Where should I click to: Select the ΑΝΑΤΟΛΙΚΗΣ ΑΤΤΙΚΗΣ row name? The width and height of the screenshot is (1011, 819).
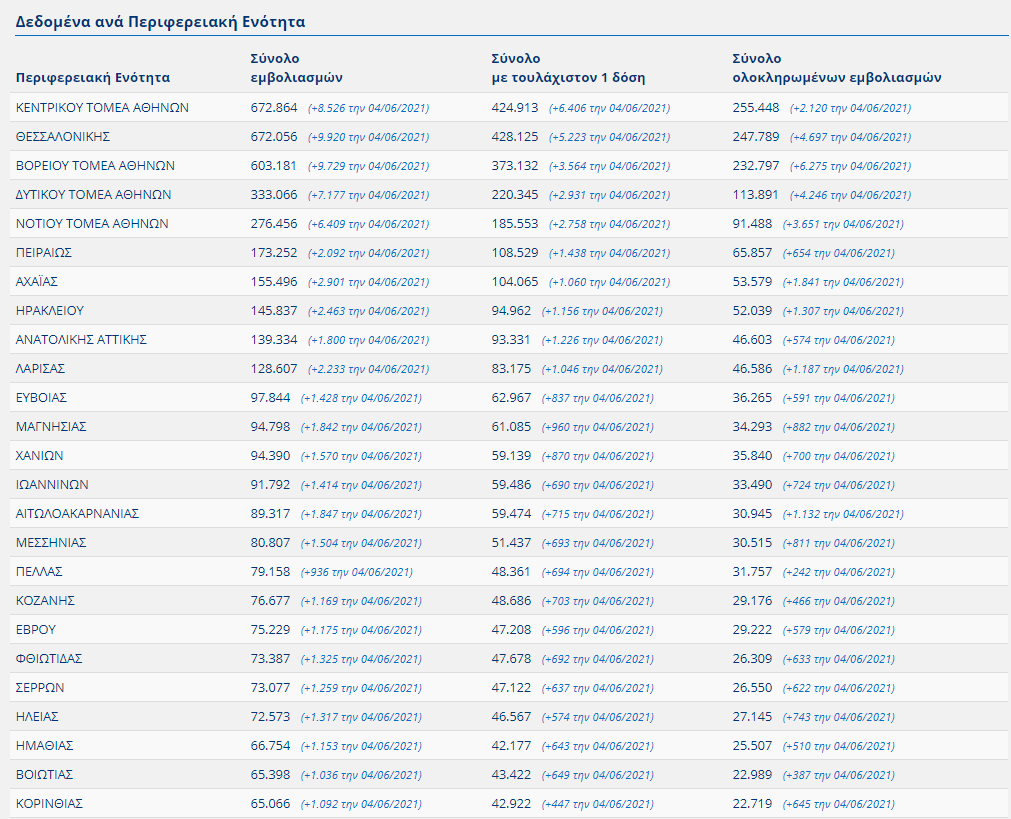pos(81,340)
